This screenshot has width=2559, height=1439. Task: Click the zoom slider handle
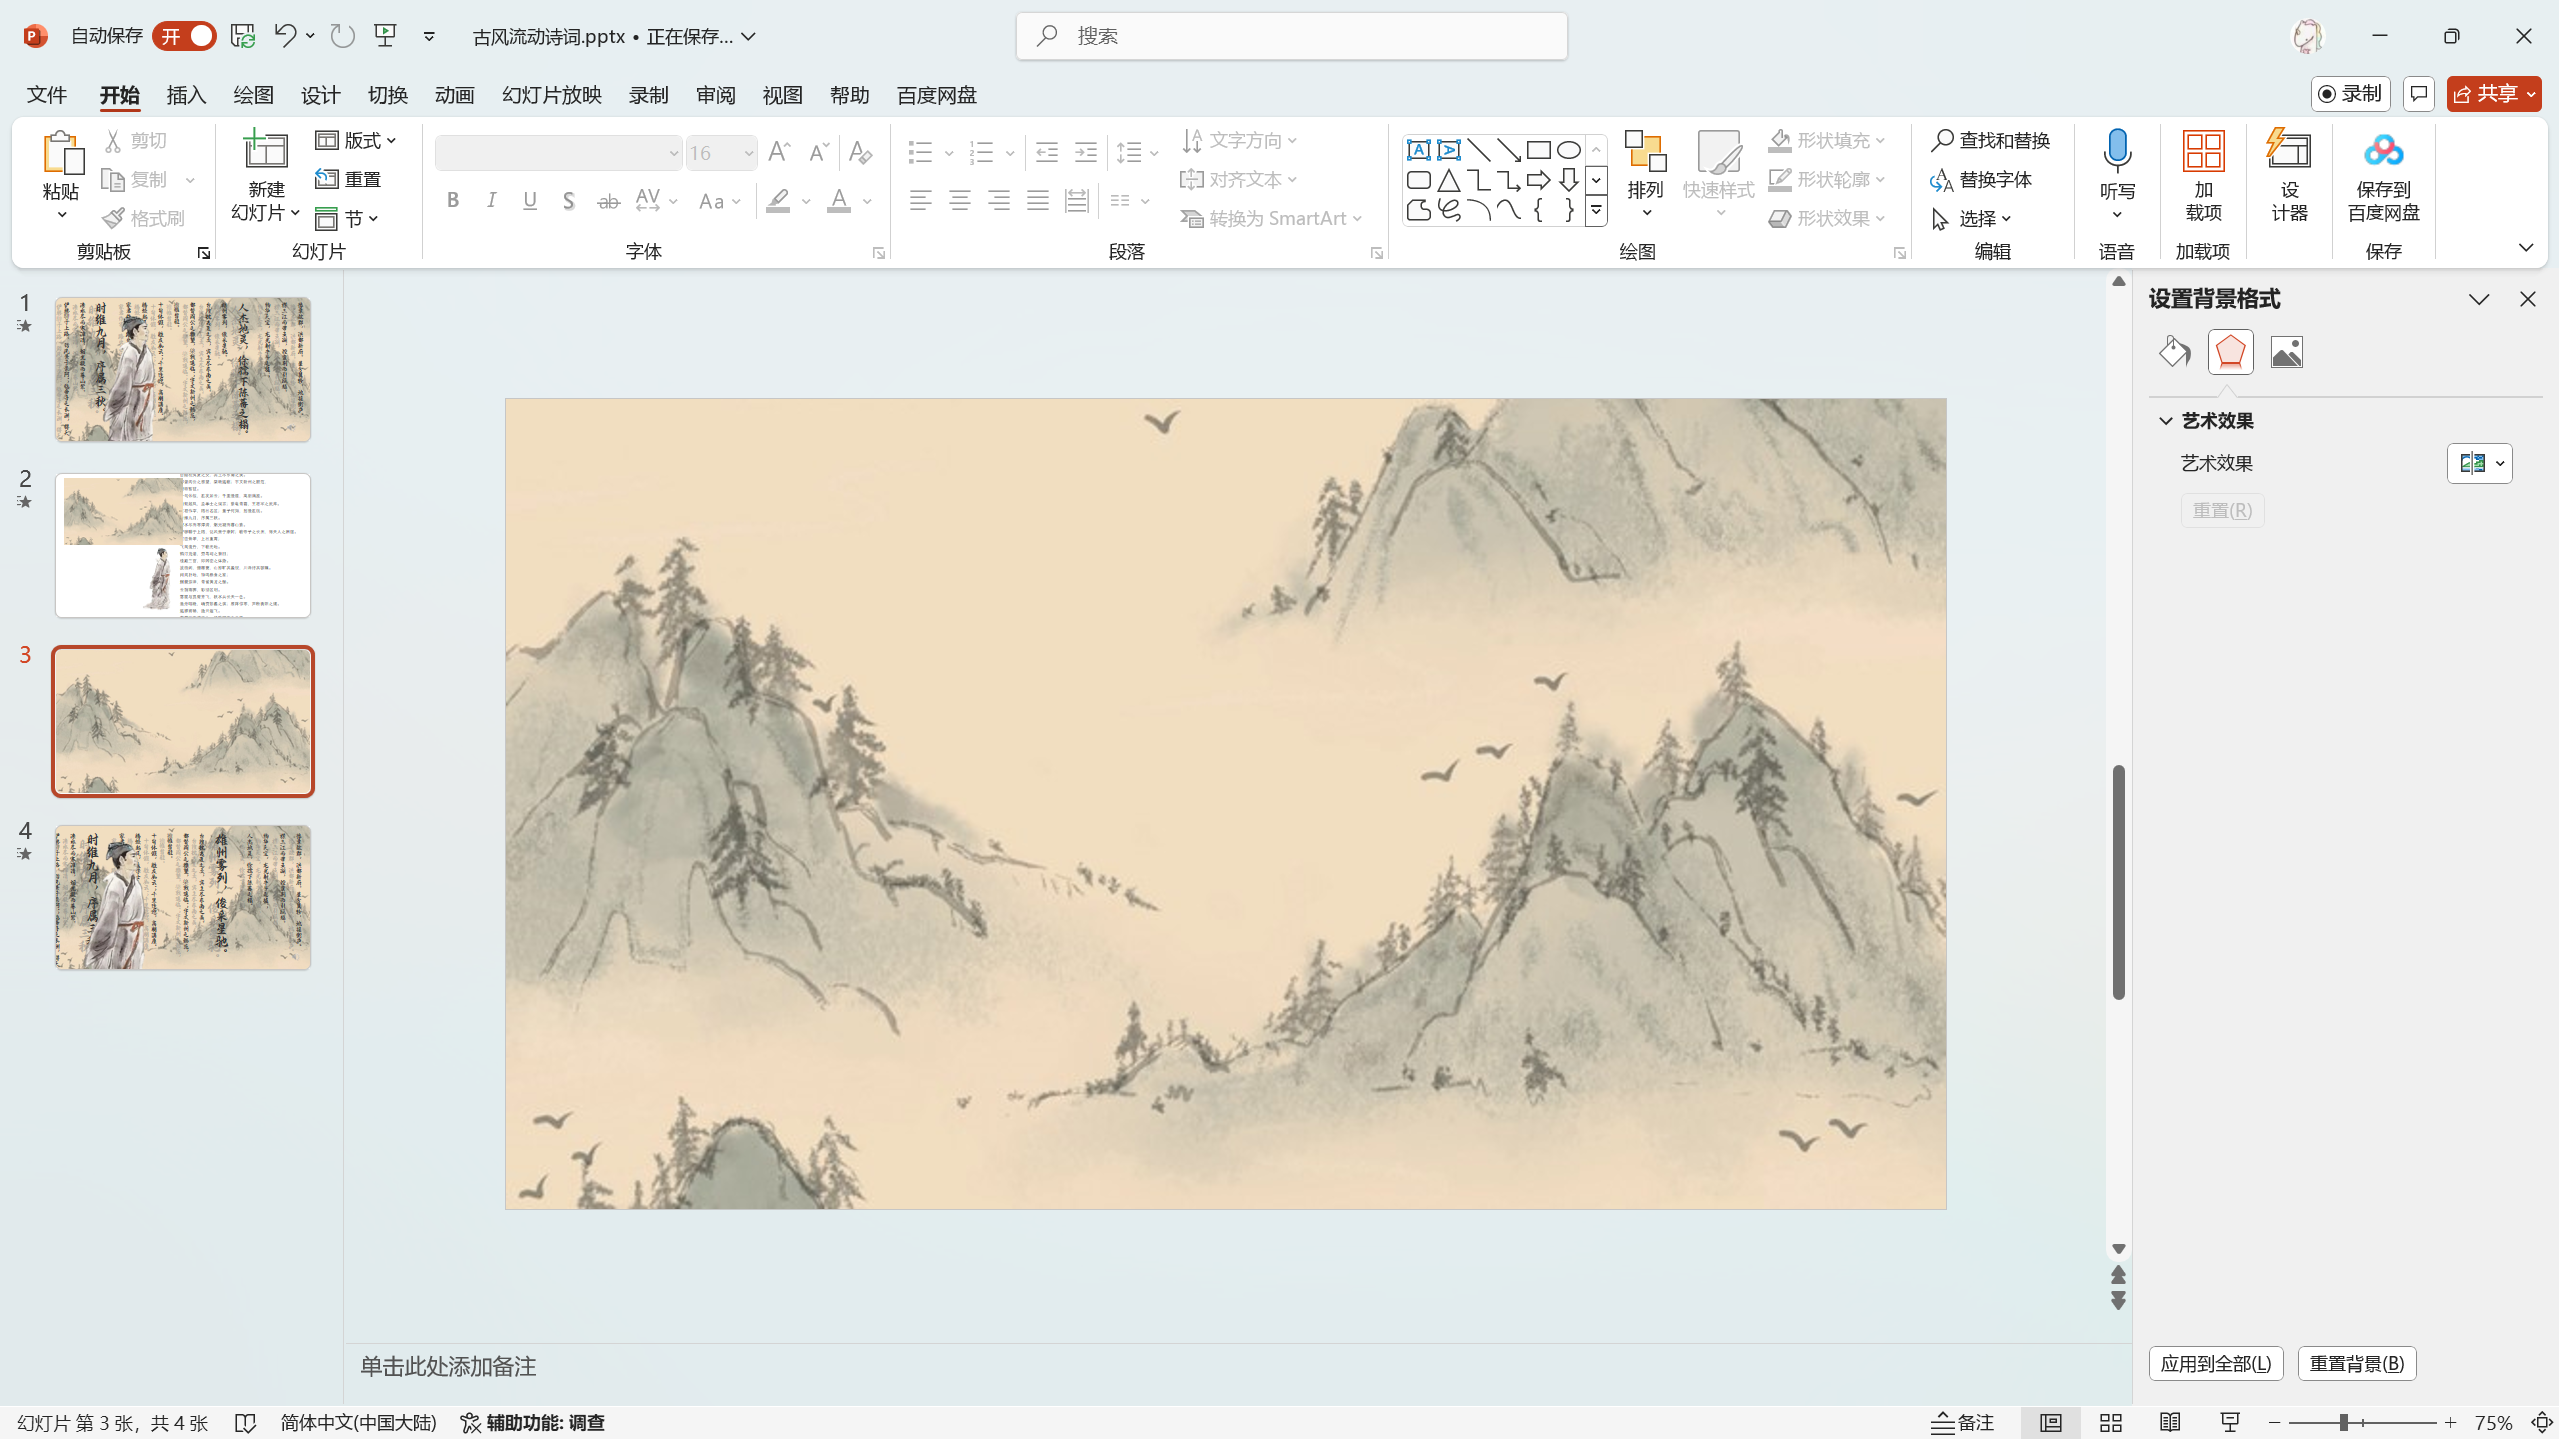(2343, 1422)
